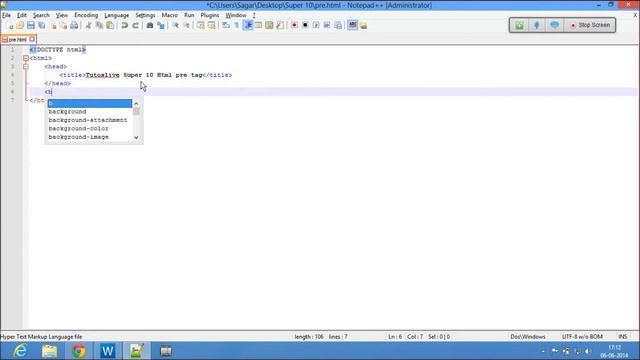Toggle the ABC spell check toolbar icon

[353, 25]
